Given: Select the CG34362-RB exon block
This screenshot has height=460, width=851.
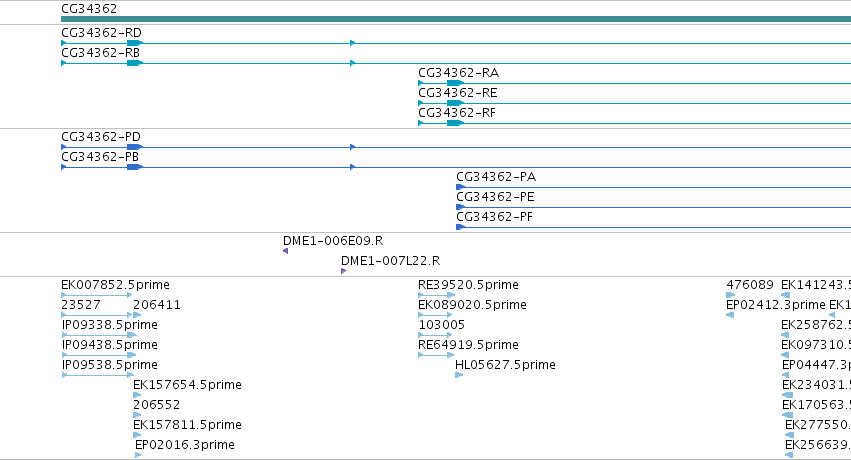Looking at the screenshot, I should 135,63.
